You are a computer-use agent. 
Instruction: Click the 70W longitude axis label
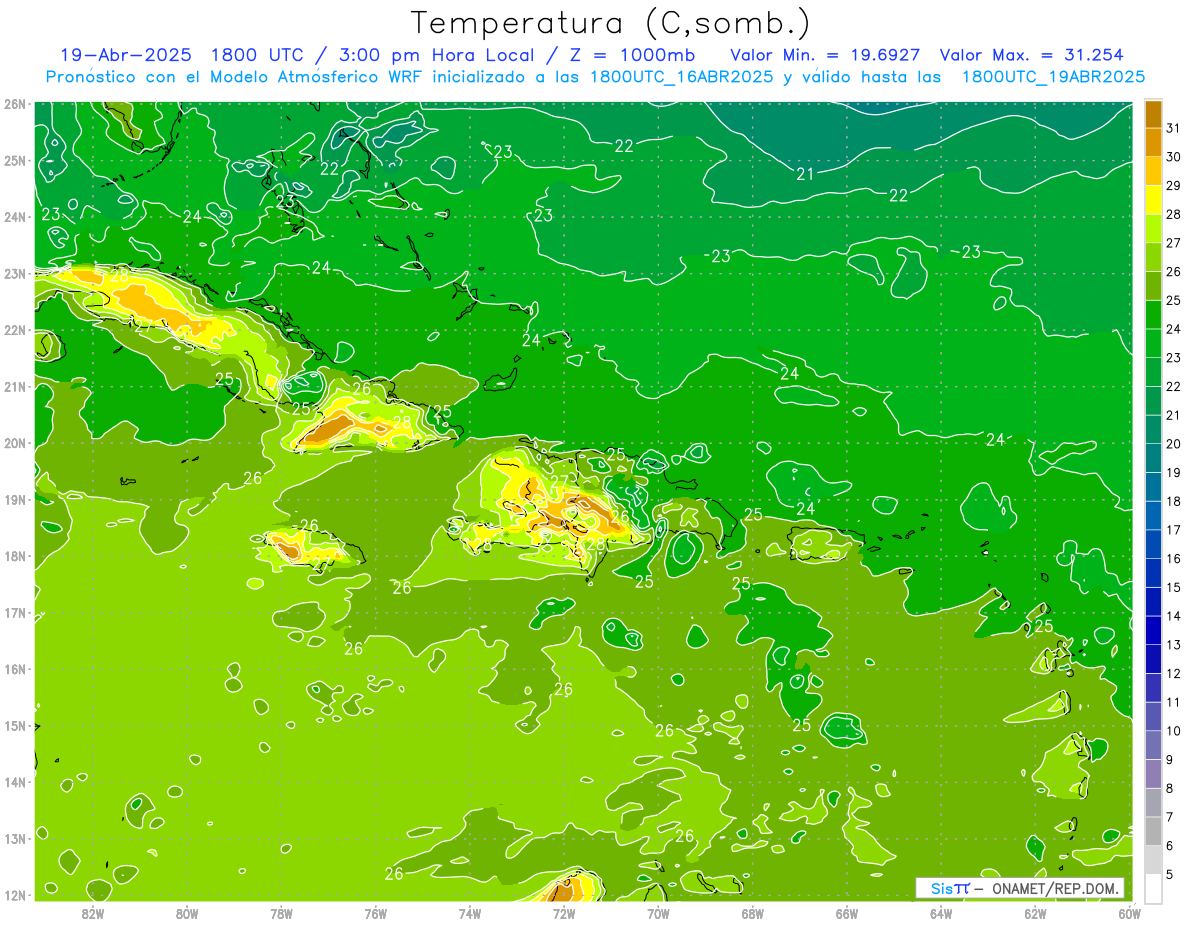pyautogui.click(x=658, y=913)
